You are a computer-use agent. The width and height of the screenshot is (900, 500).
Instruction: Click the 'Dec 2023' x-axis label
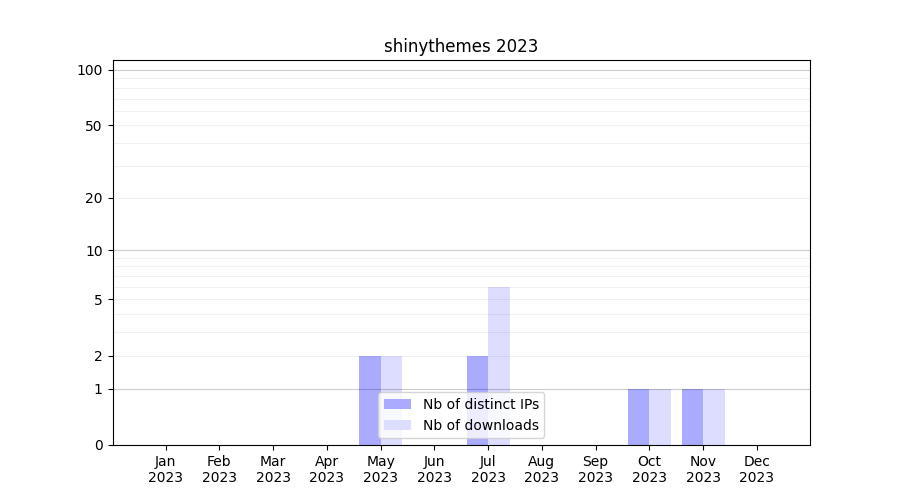(x=756, y=469)
